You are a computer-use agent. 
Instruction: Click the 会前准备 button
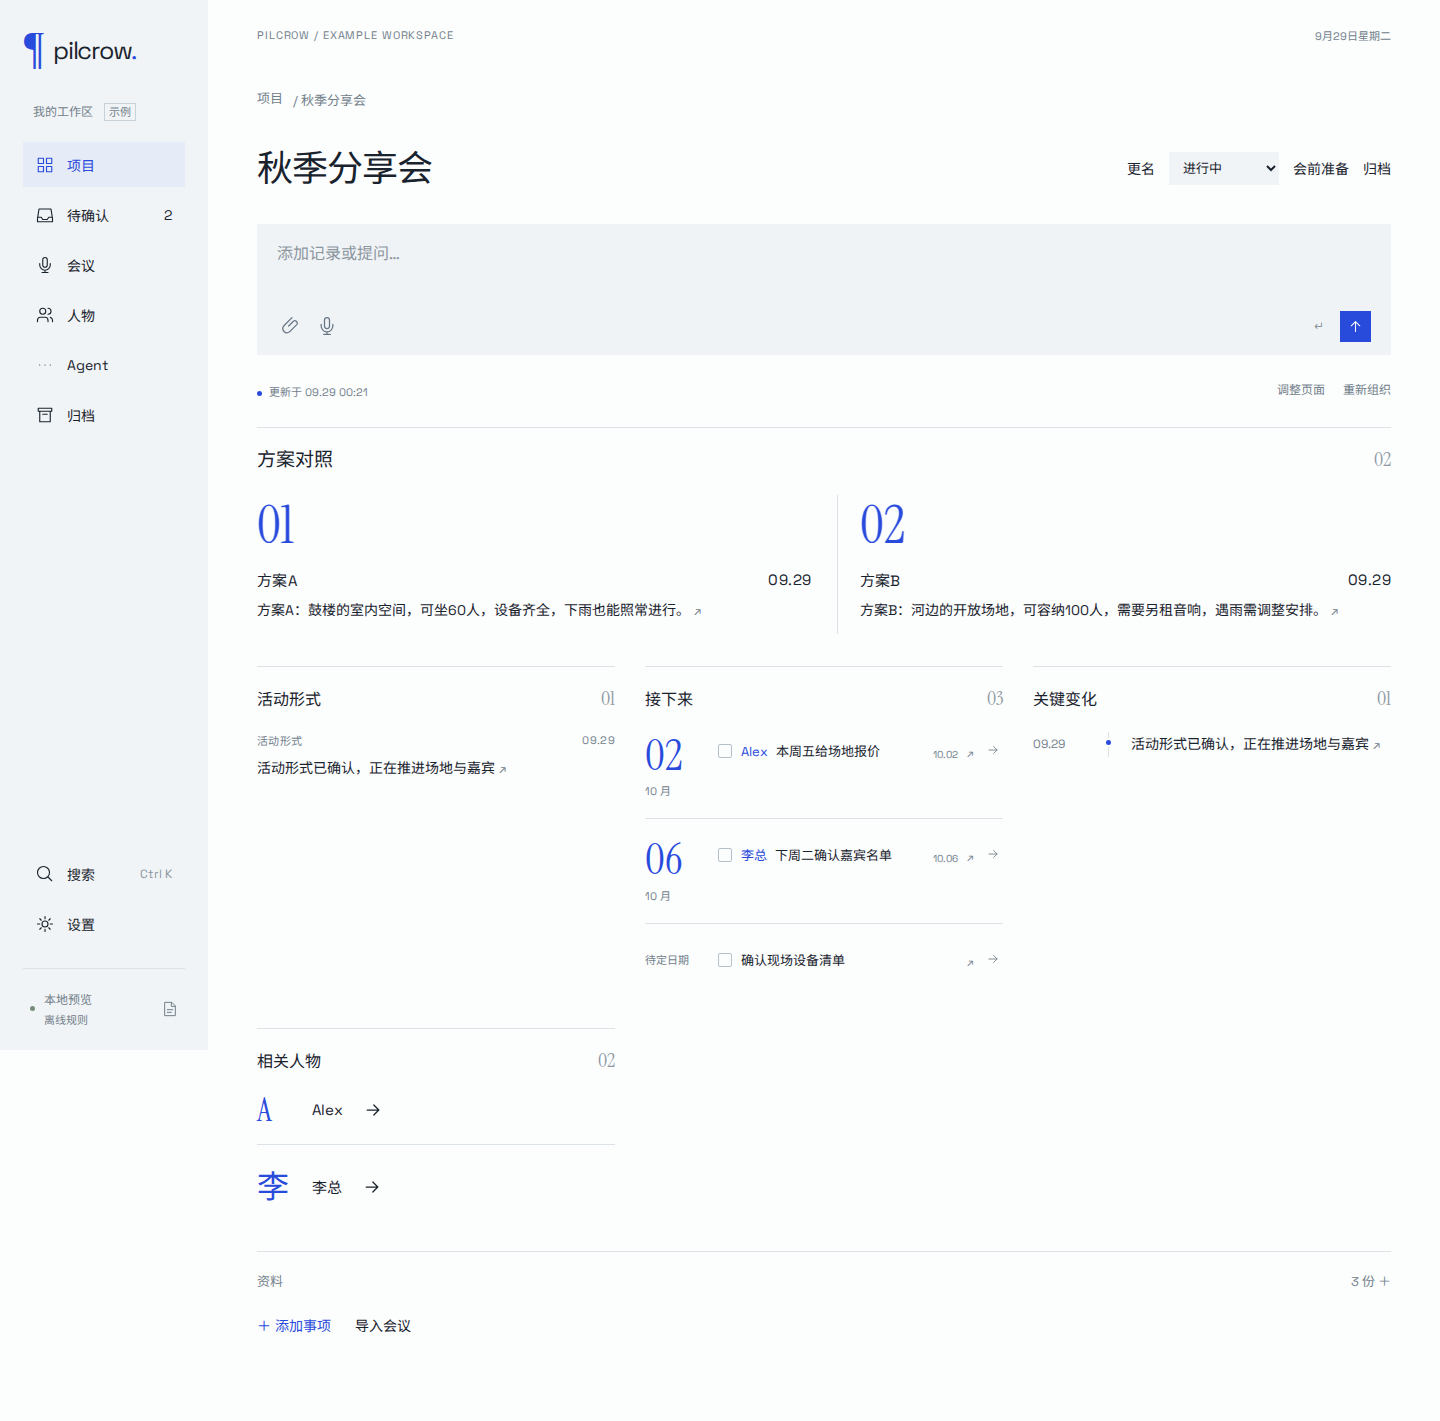point(1321,169)
